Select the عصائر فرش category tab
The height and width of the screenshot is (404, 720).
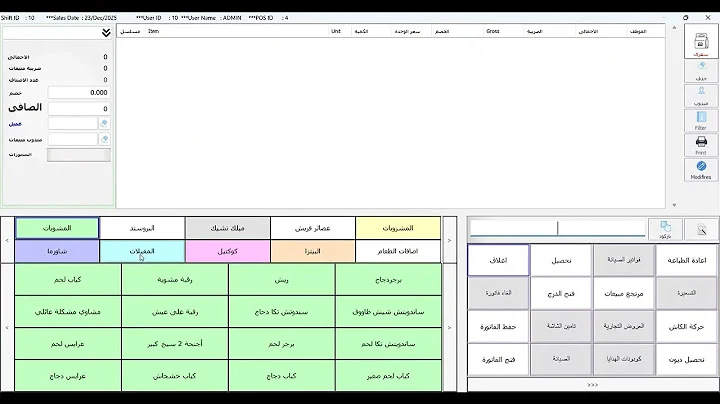tap(313, 228)
